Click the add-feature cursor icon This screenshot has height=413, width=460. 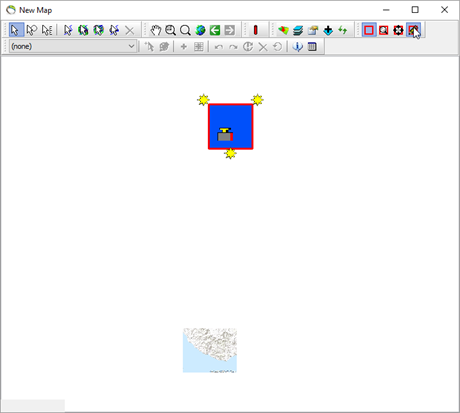(x=149, y=47)
